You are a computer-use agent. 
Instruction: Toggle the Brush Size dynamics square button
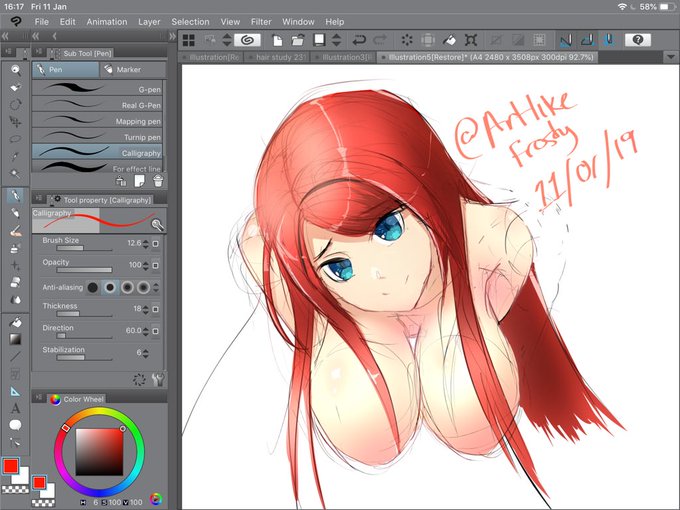(155, 244)
